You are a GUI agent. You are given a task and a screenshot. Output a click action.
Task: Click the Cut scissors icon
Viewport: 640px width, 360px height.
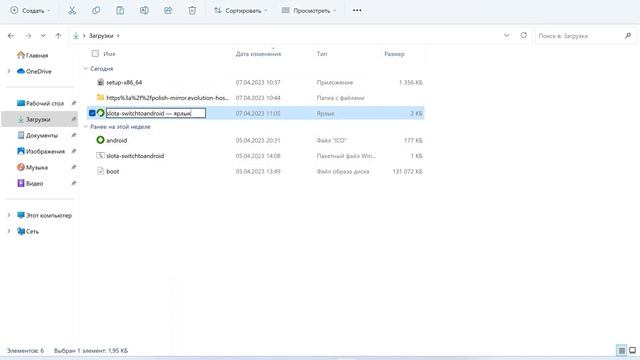point(72,11)
